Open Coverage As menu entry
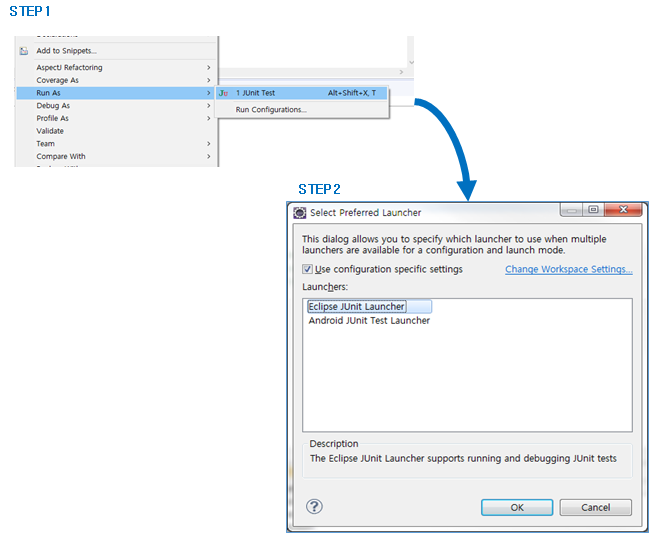This screenshot has width=649, height=533. point(116,80)
